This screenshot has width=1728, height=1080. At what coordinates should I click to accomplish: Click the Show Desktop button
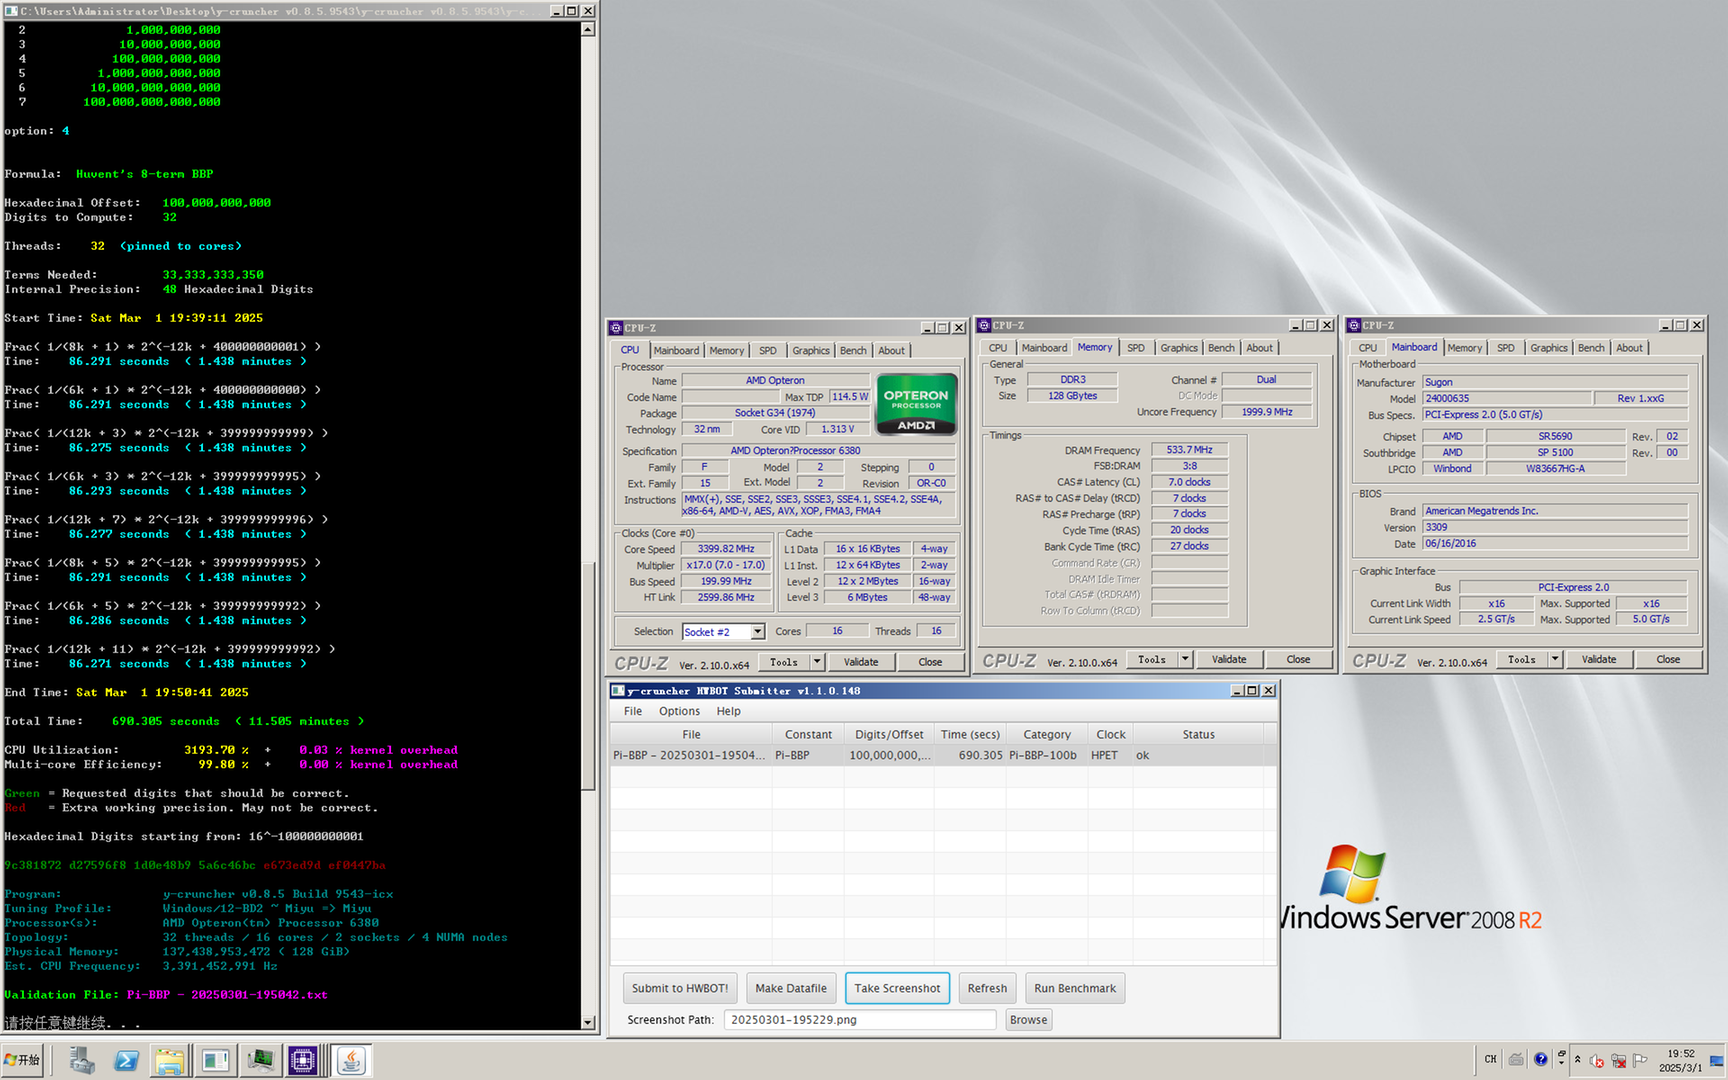point(1718,1060)
